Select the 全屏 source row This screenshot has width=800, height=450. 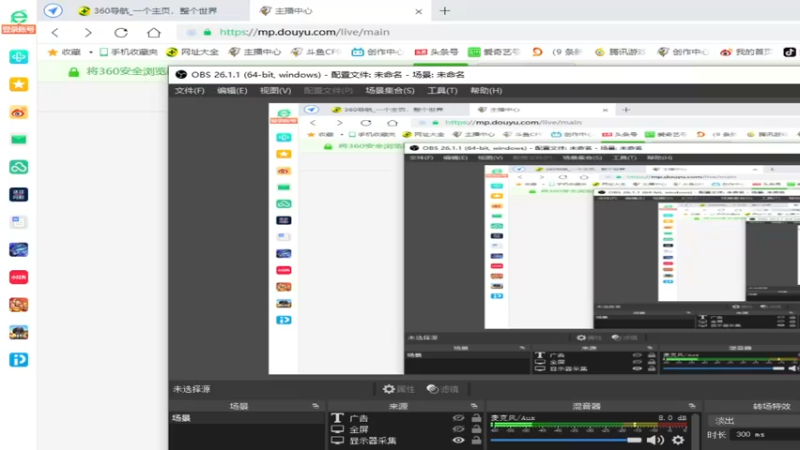coord(406,429)
